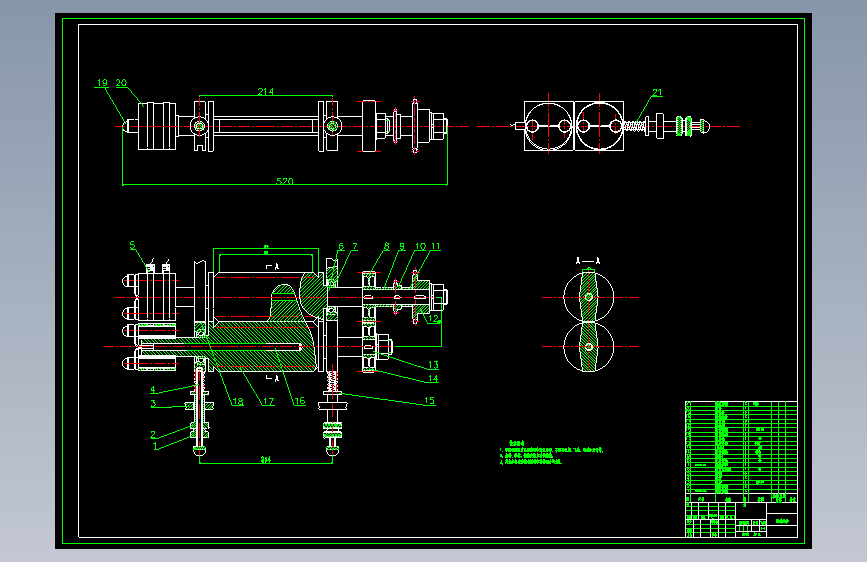Click part number label 20
This screenshot has height=562, width=867.
coord(121,82)
